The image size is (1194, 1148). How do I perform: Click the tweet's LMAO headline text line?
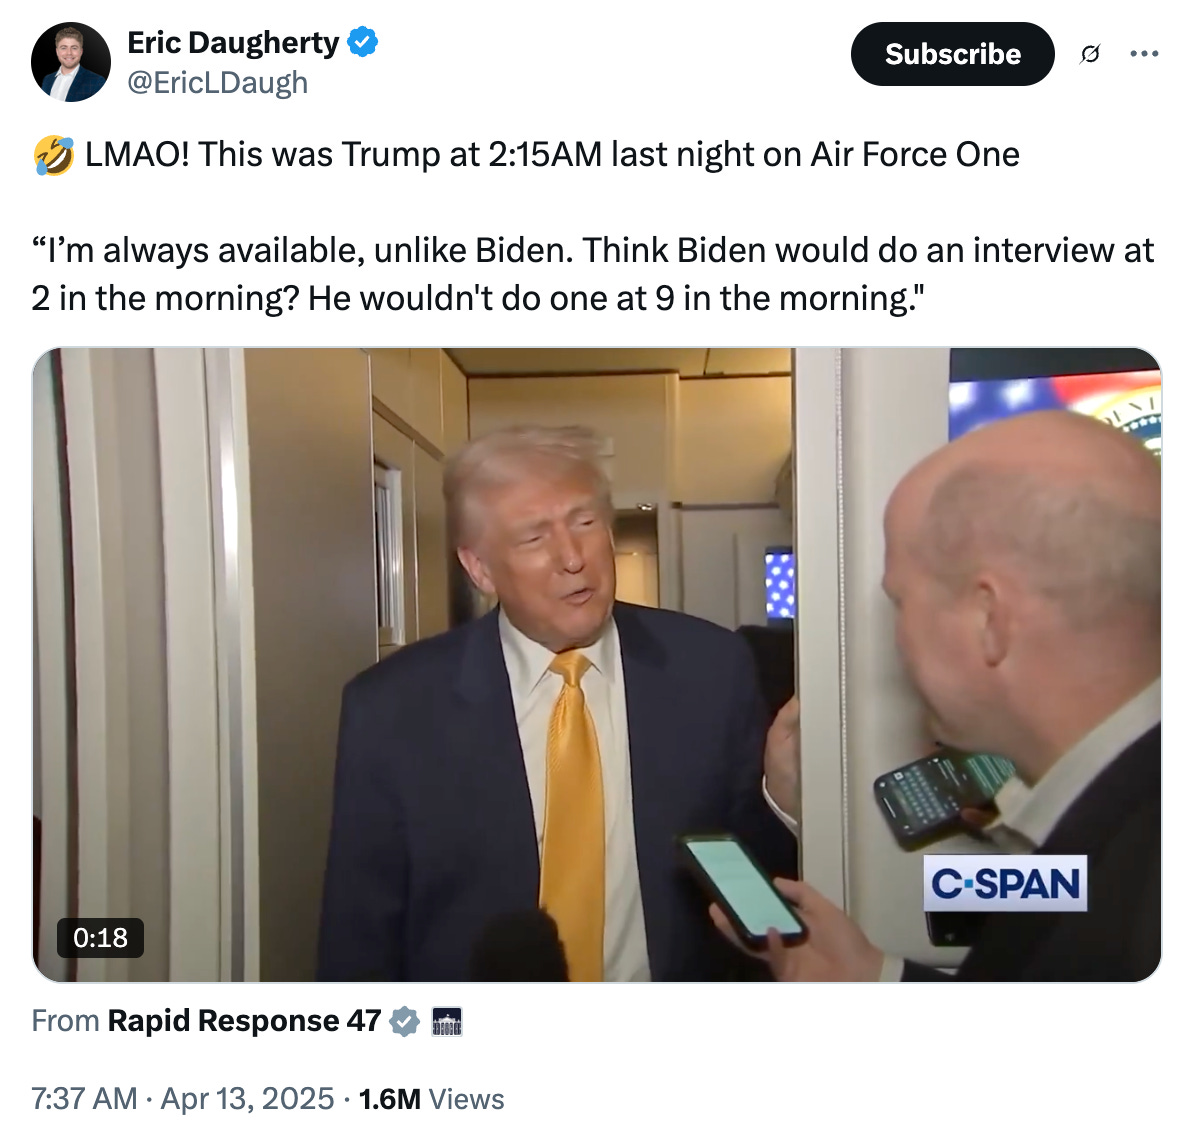tap(526, 155)
